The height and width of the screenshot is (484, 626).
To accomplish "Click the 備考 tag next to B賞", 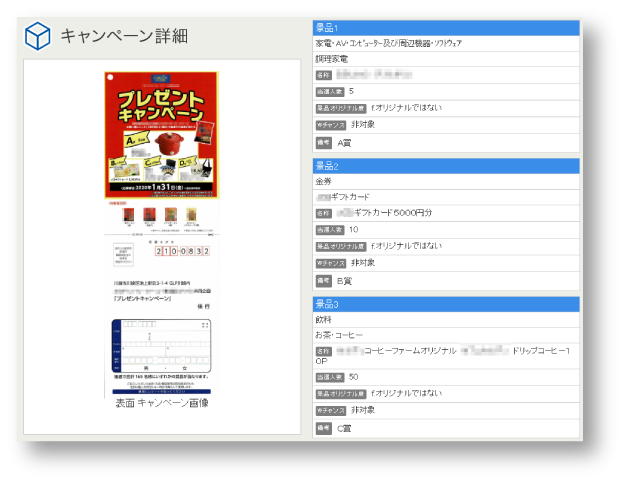I will coord(323,281).
